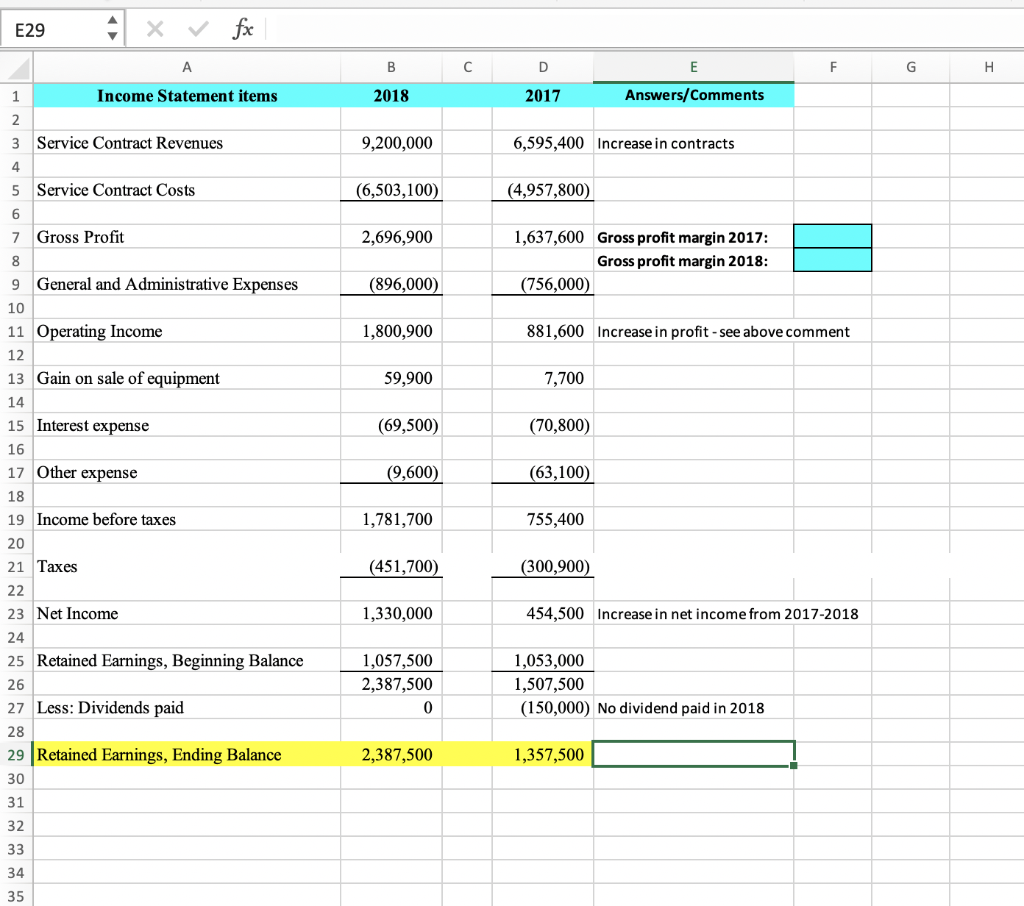Screen dimensions: 1024x906
Task: Select column H header
Action: click(x=988, y=68)
